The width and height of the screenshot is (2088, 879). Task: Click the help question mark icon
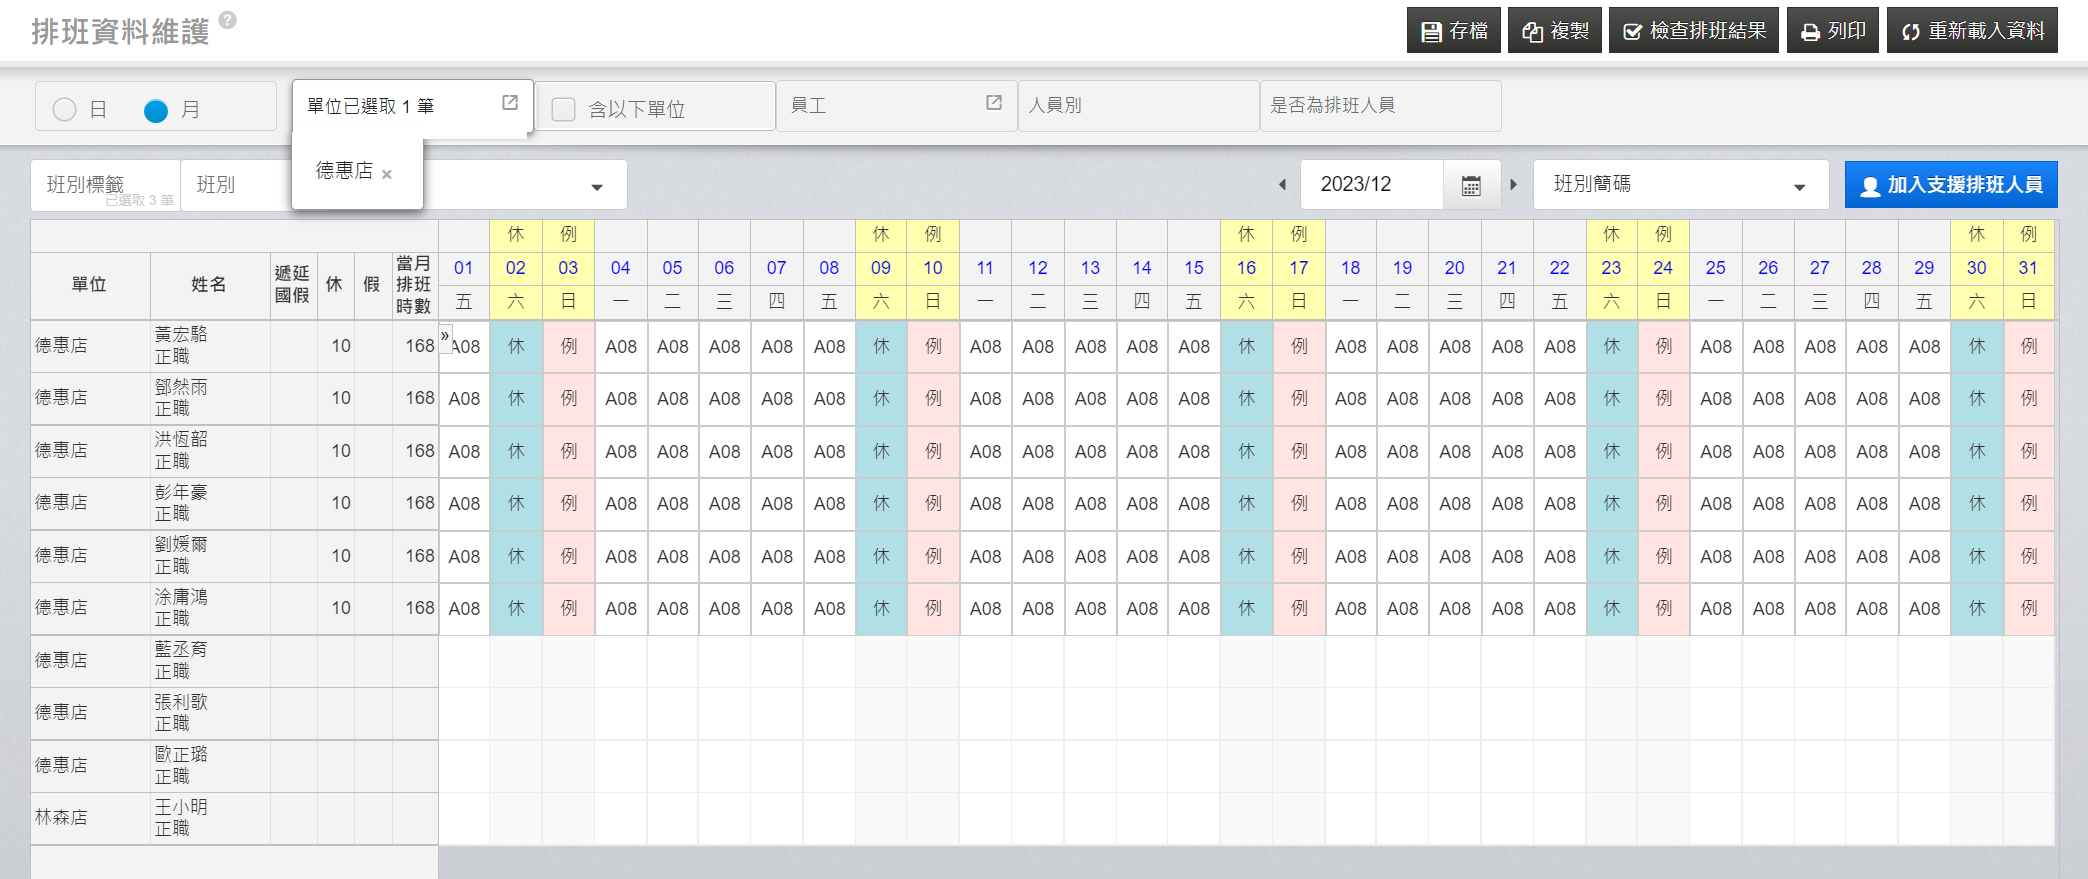pos(228,20)
